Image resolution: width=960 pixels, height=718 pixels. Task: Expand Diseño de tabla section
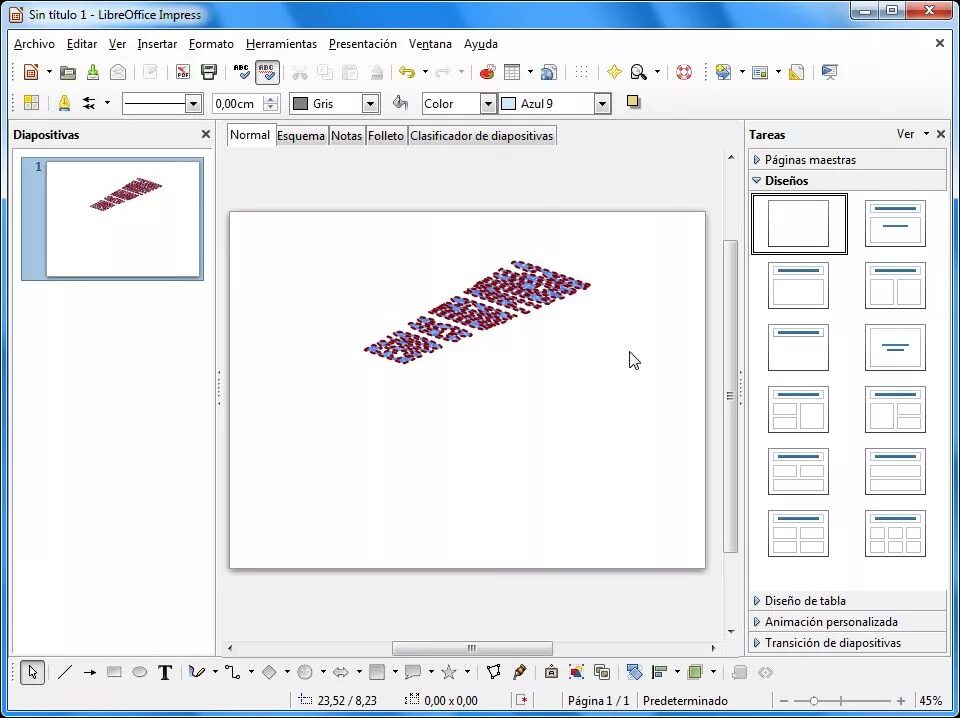click(847, 600)
